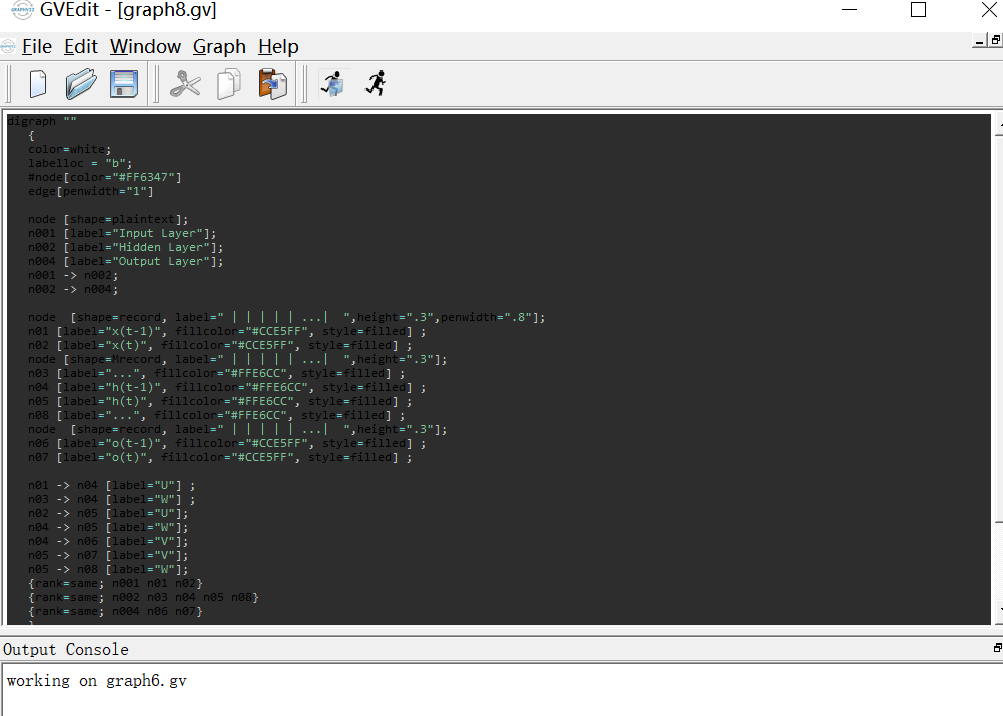Viewport: 1003px width, 716px height.
Task: Click the 'Output Console' panel title
Action: click(x=66, y=649)
